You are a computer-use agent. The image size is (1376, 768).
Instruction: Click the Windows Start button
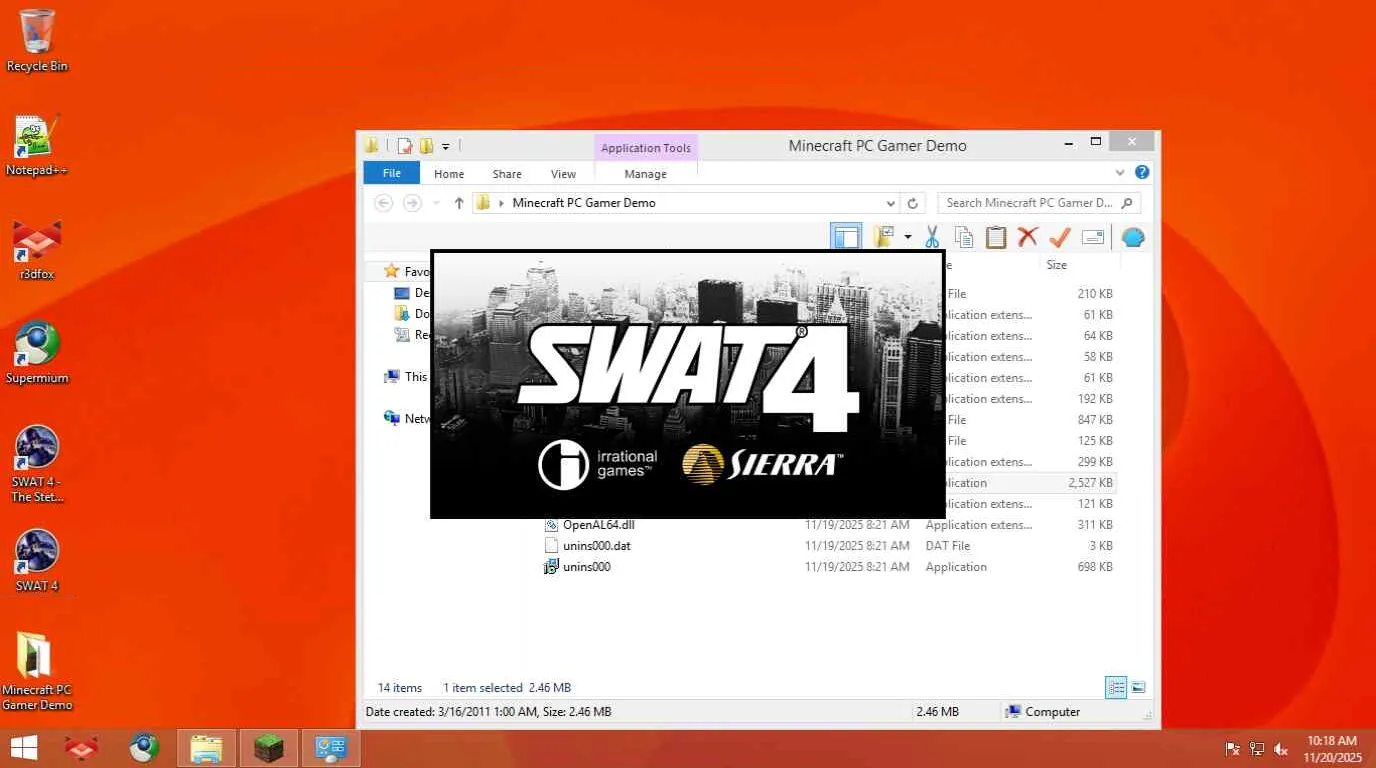coord(23,748)
